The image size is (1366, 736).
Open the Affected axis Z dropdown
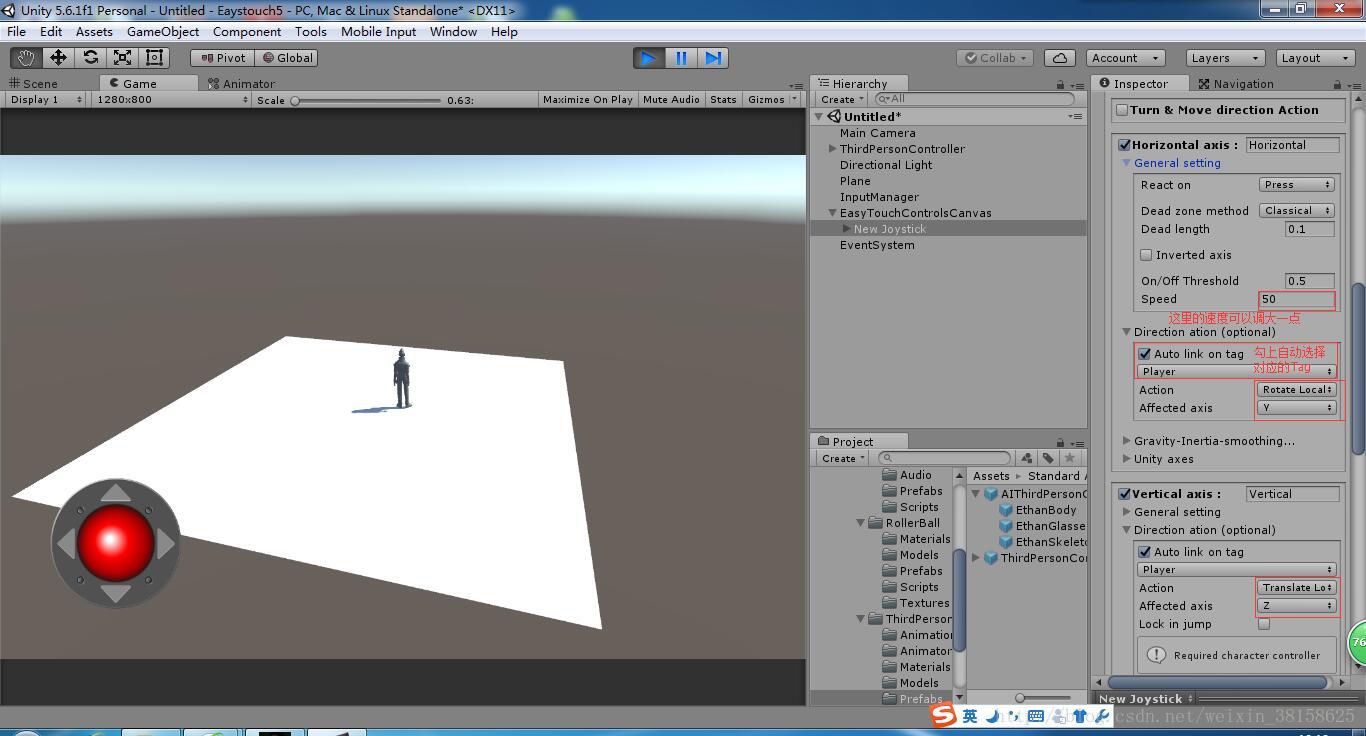pyautogui.click(x=1296, y=606)
